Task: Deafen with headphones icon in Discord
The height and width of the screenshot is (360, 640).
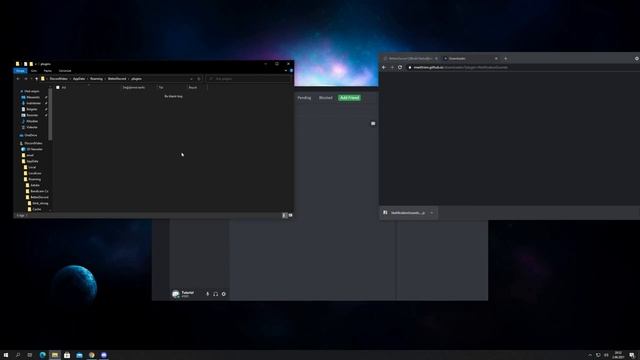Action: 216,294
